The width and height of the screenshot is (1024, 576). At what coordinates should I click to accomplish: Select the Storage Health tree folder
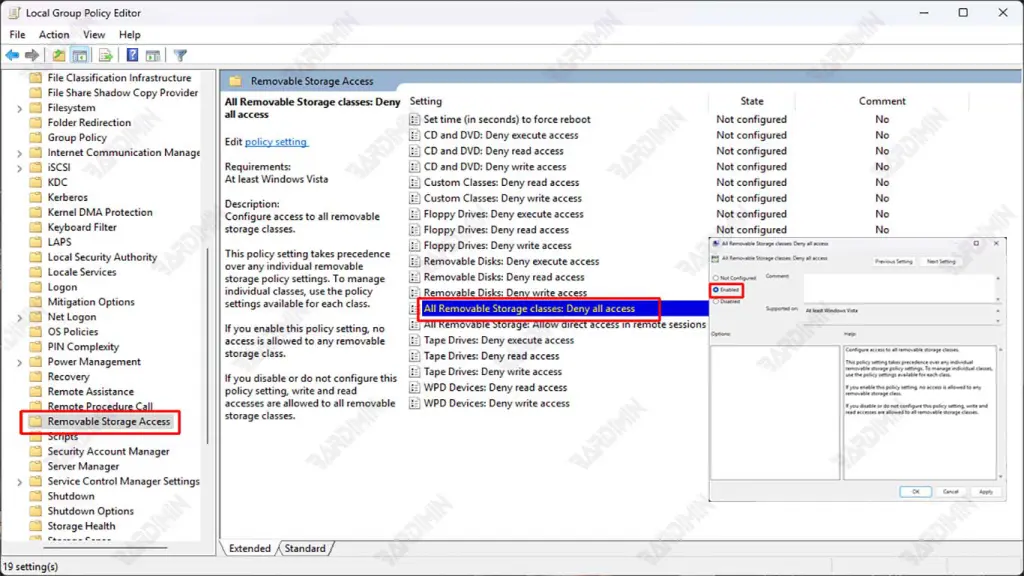81,526
